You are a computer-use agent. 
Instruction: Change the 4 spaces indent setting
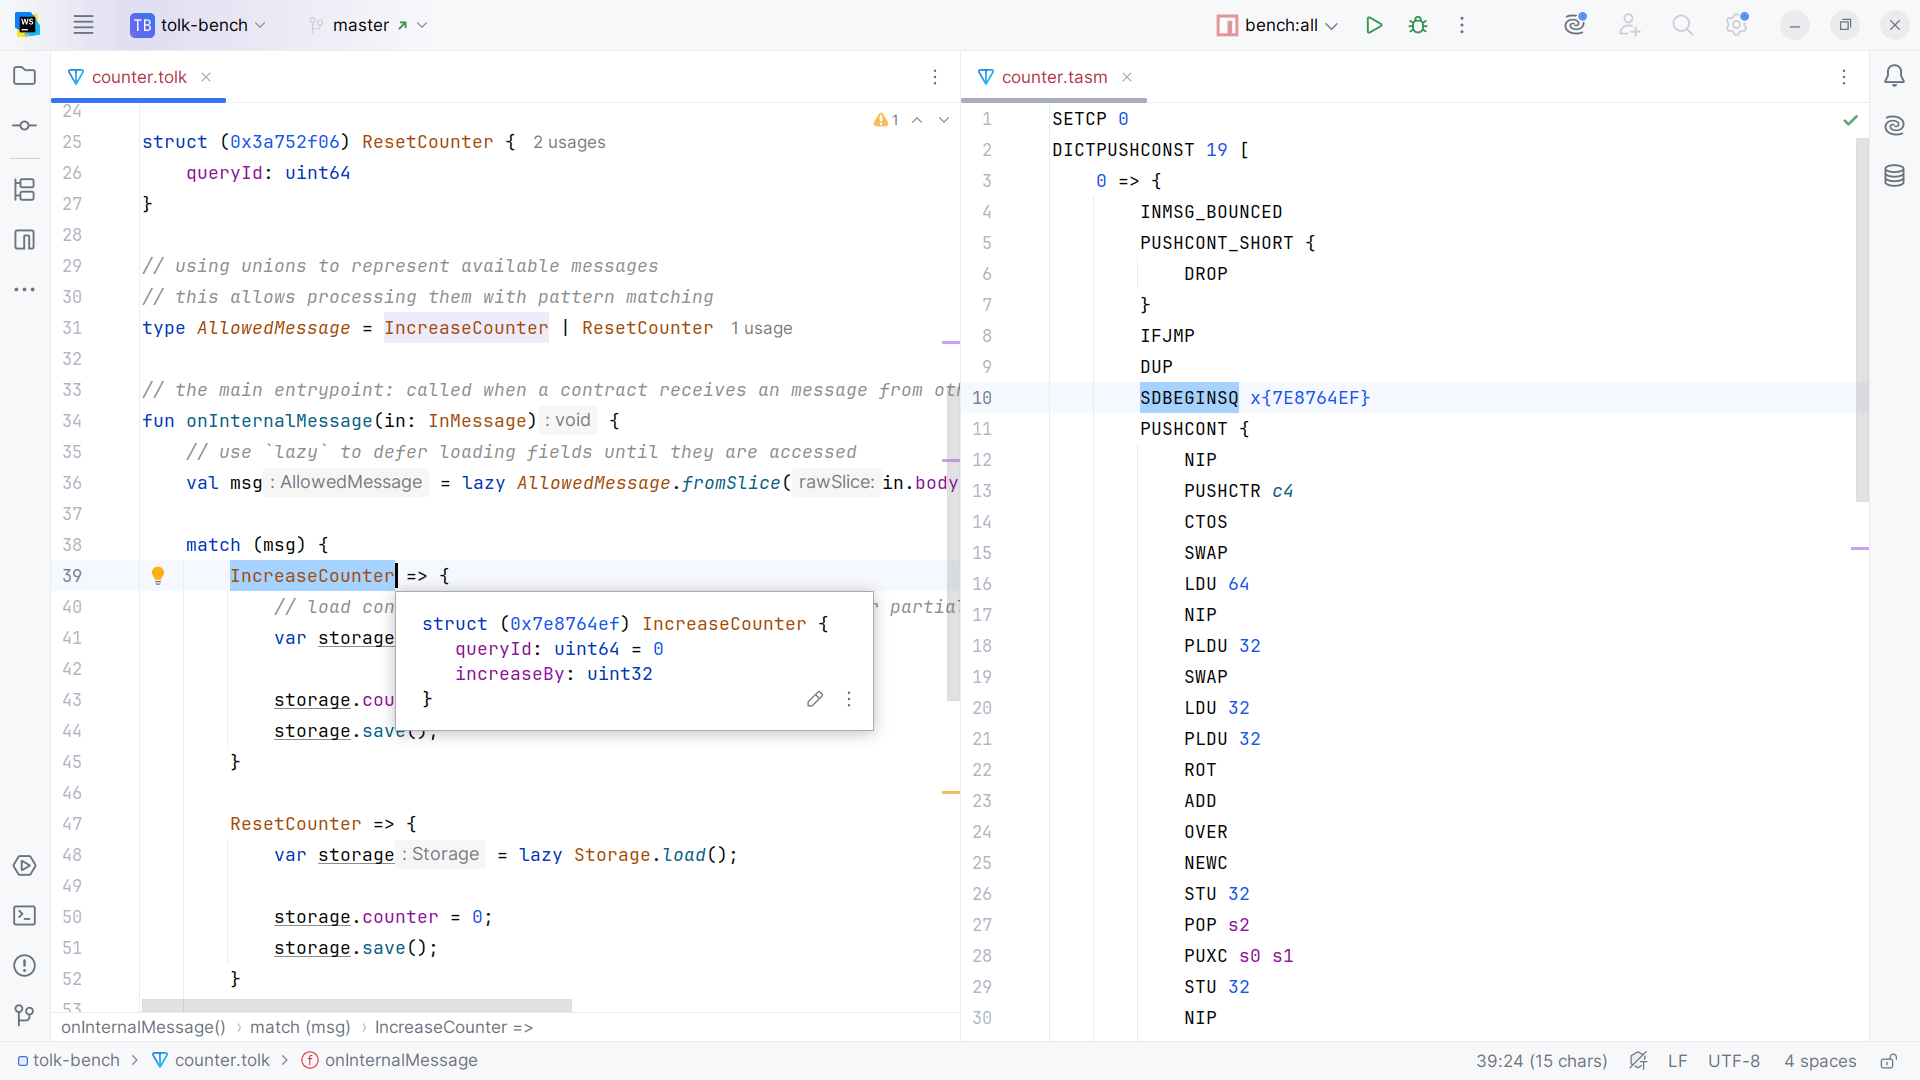pyautogui.click(x=1820, y=1061)
